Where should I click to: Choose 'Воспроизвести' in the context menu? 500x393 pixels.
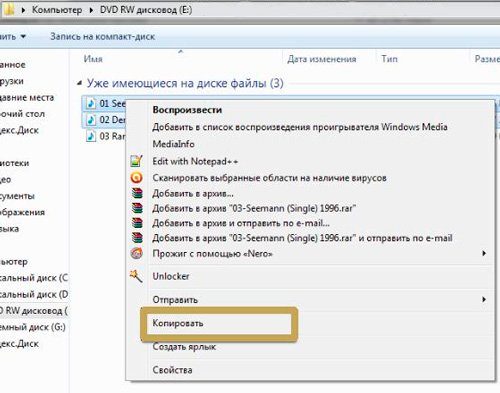coord(187,110)
